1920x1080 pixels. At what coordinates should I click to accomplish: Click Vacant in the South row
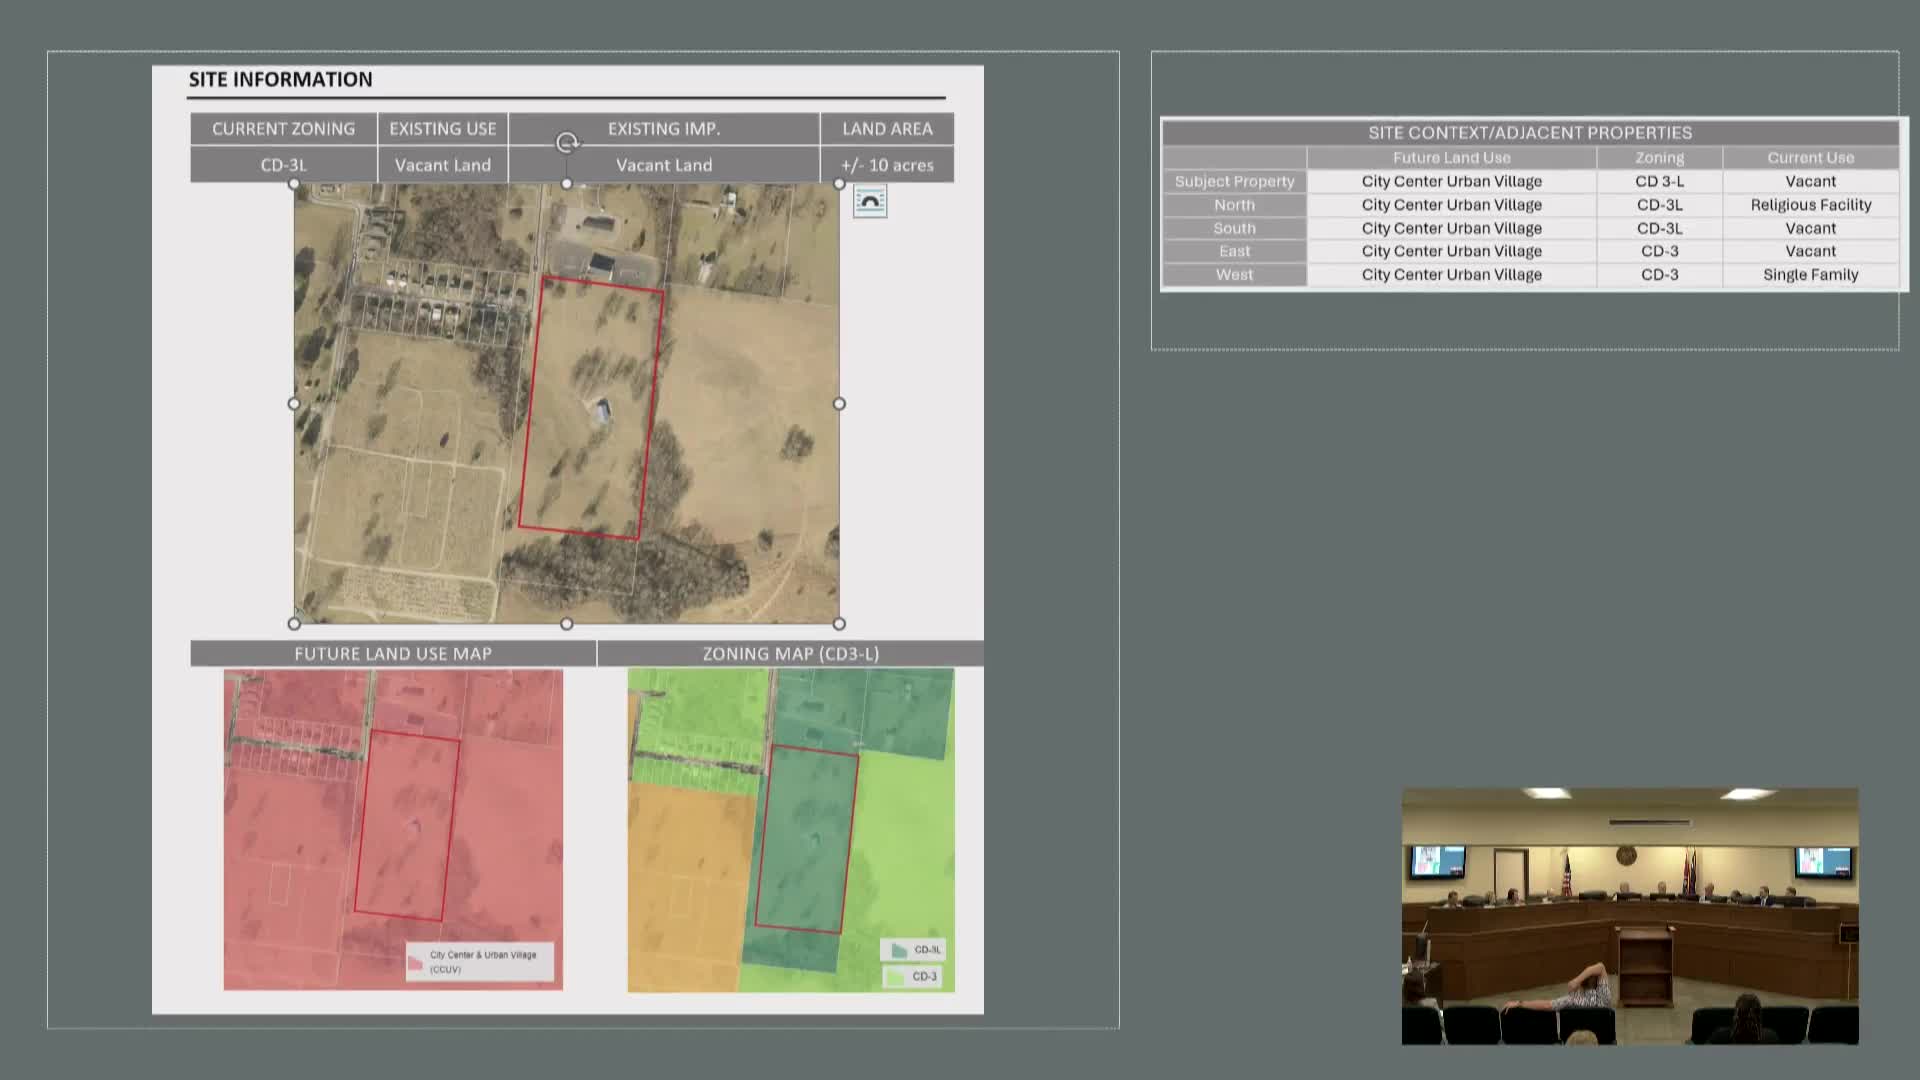1811,228
